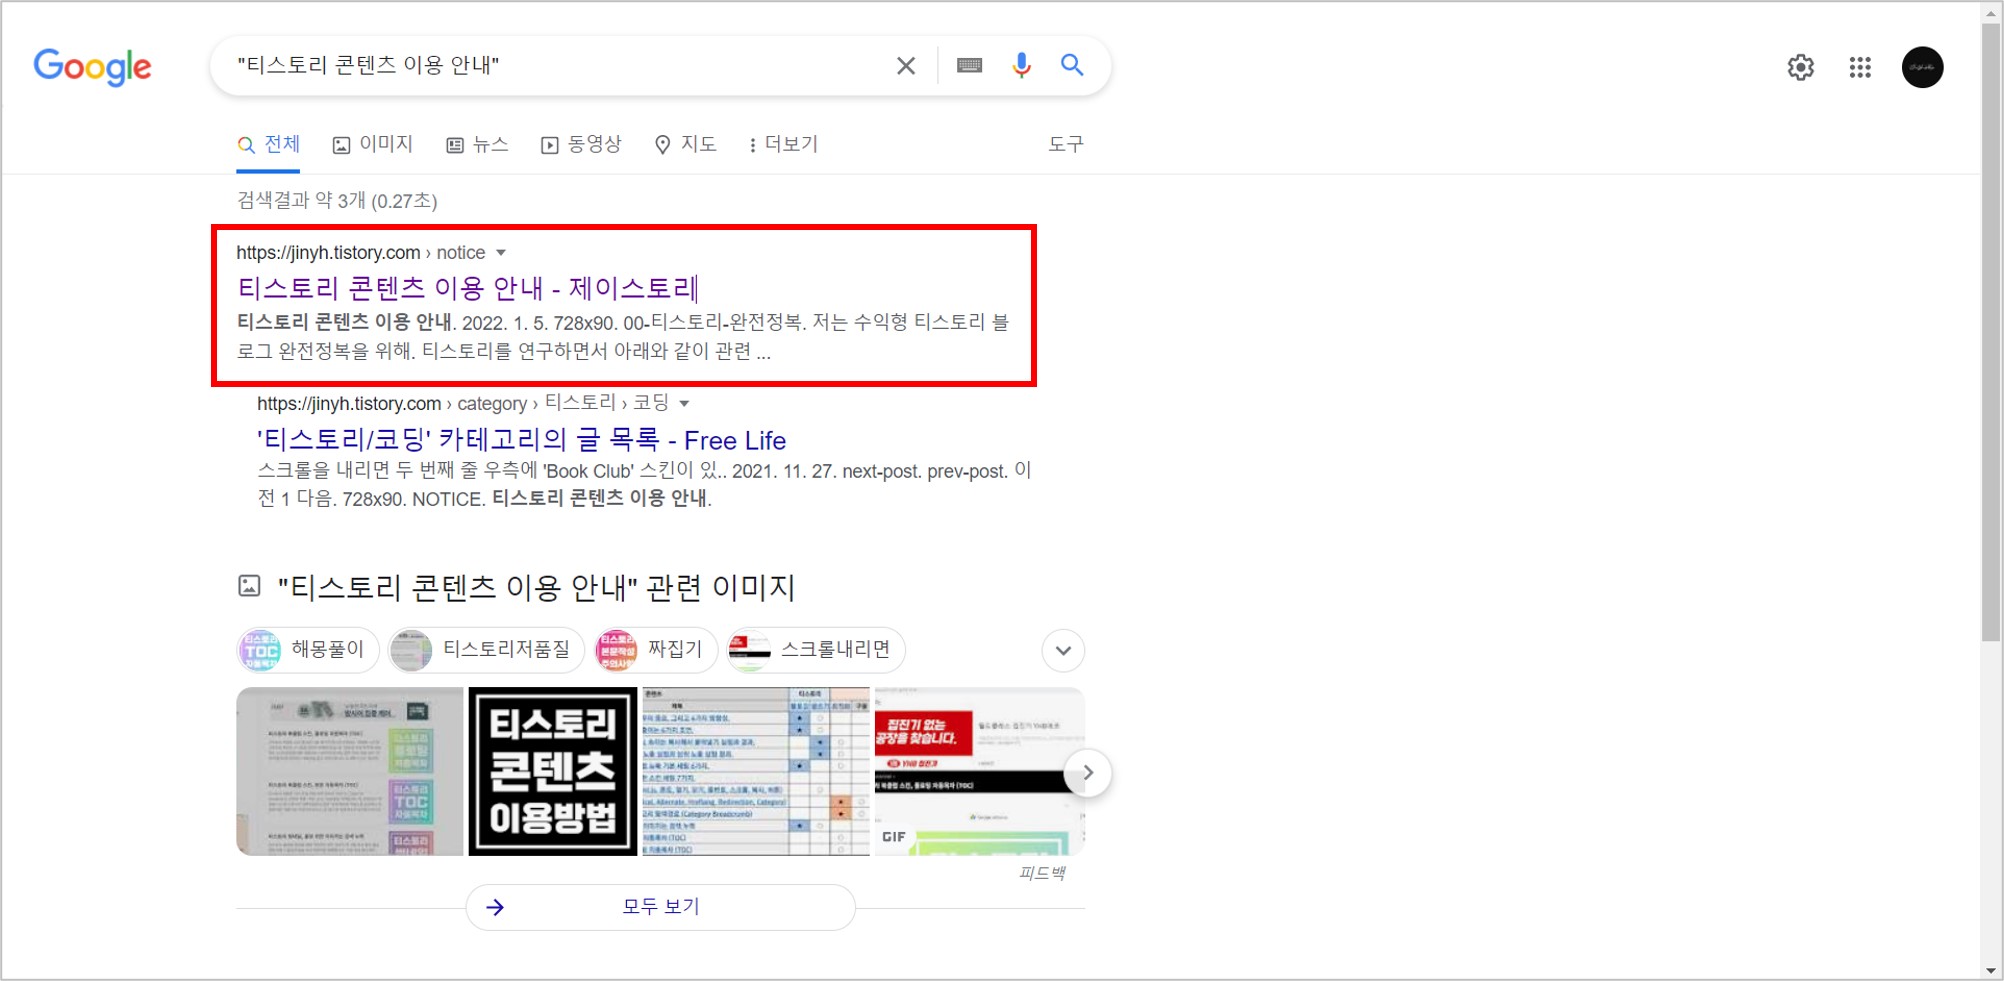Screen dimensions: 2004x981
Task: Open settings gear icon
Action: point(1801,67)
